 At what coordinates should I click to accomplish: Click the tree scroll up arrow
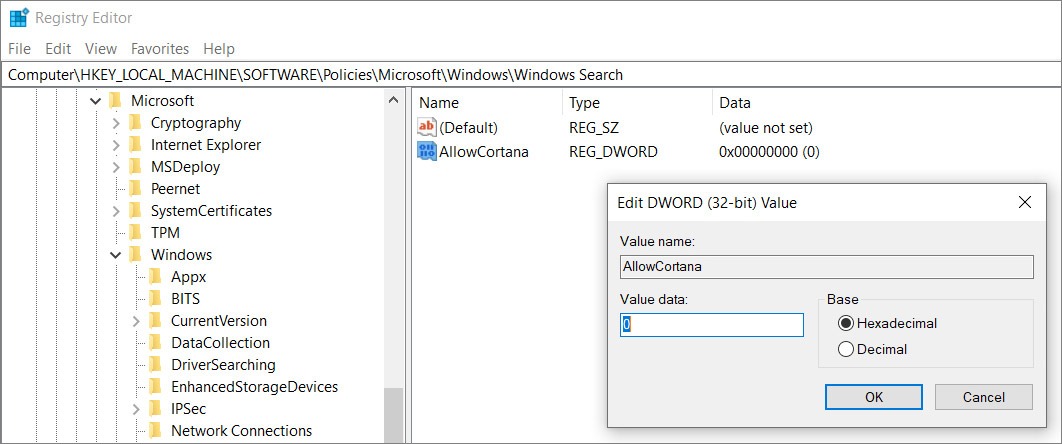click(393, 100)
